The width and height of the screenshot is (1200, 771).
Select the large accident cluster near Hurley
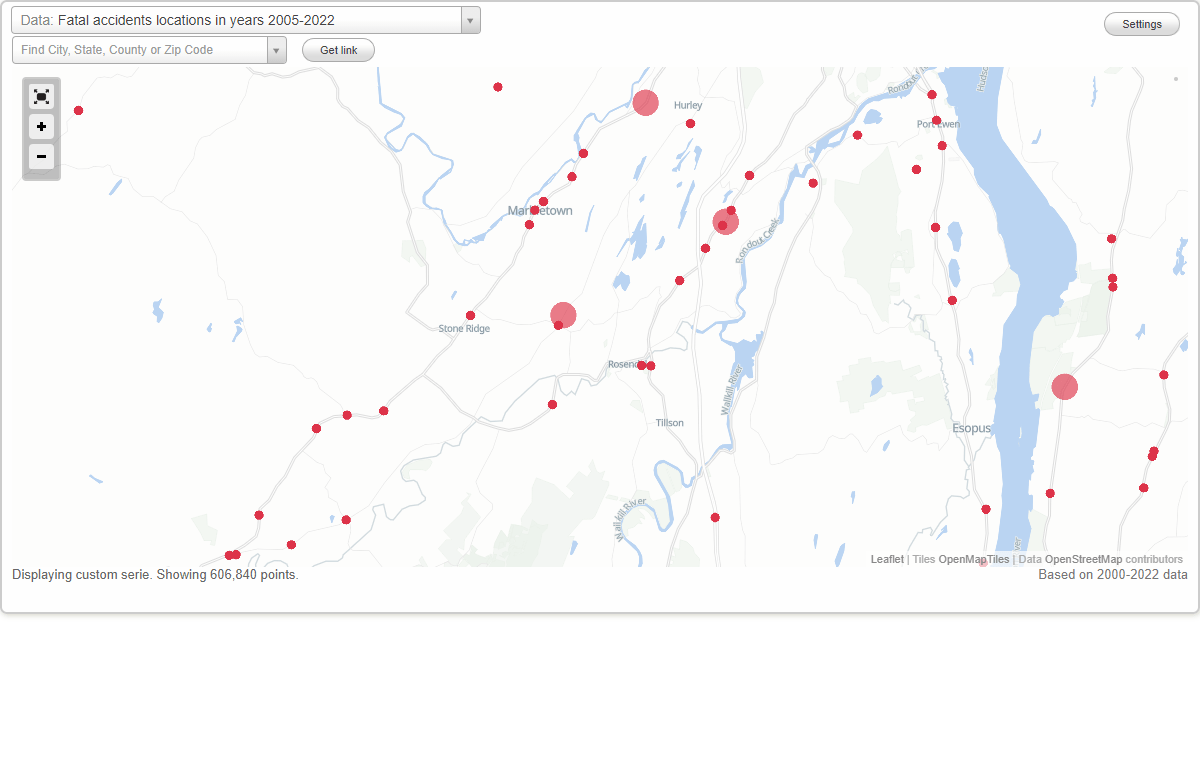[x=645, y=102]
